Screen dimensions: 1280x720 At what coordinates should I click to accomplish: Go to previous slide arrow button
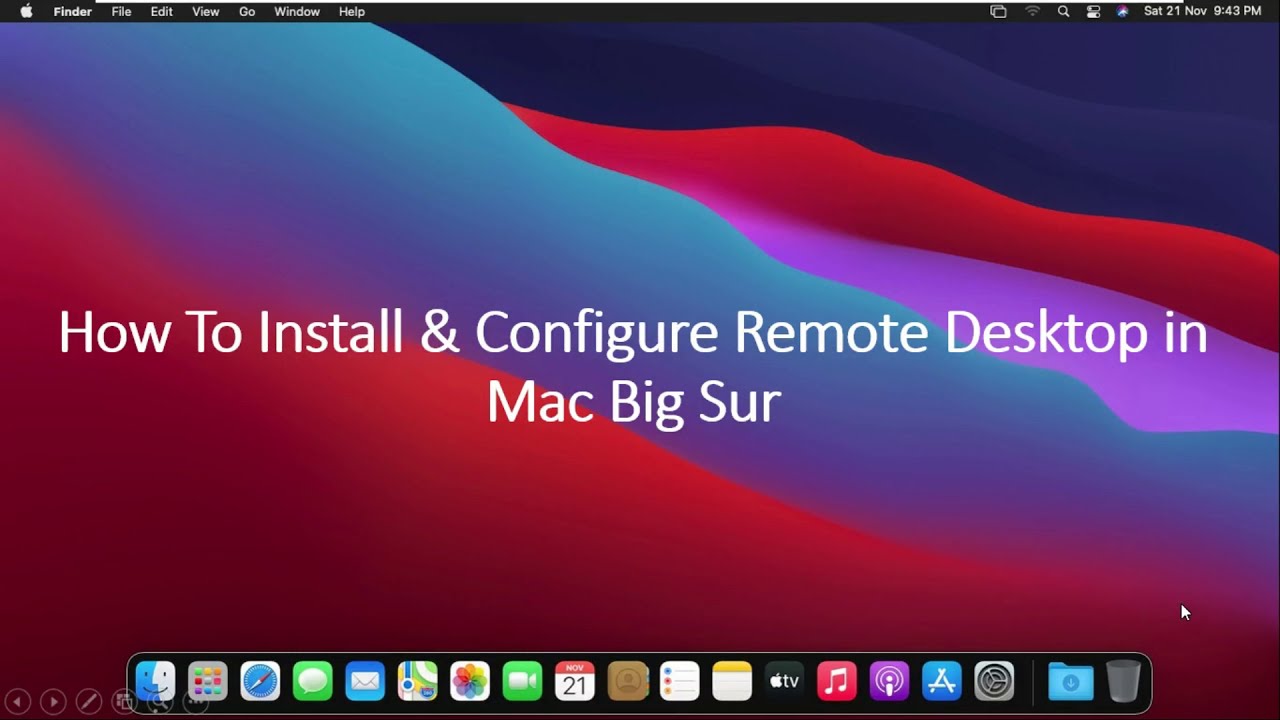18,702
